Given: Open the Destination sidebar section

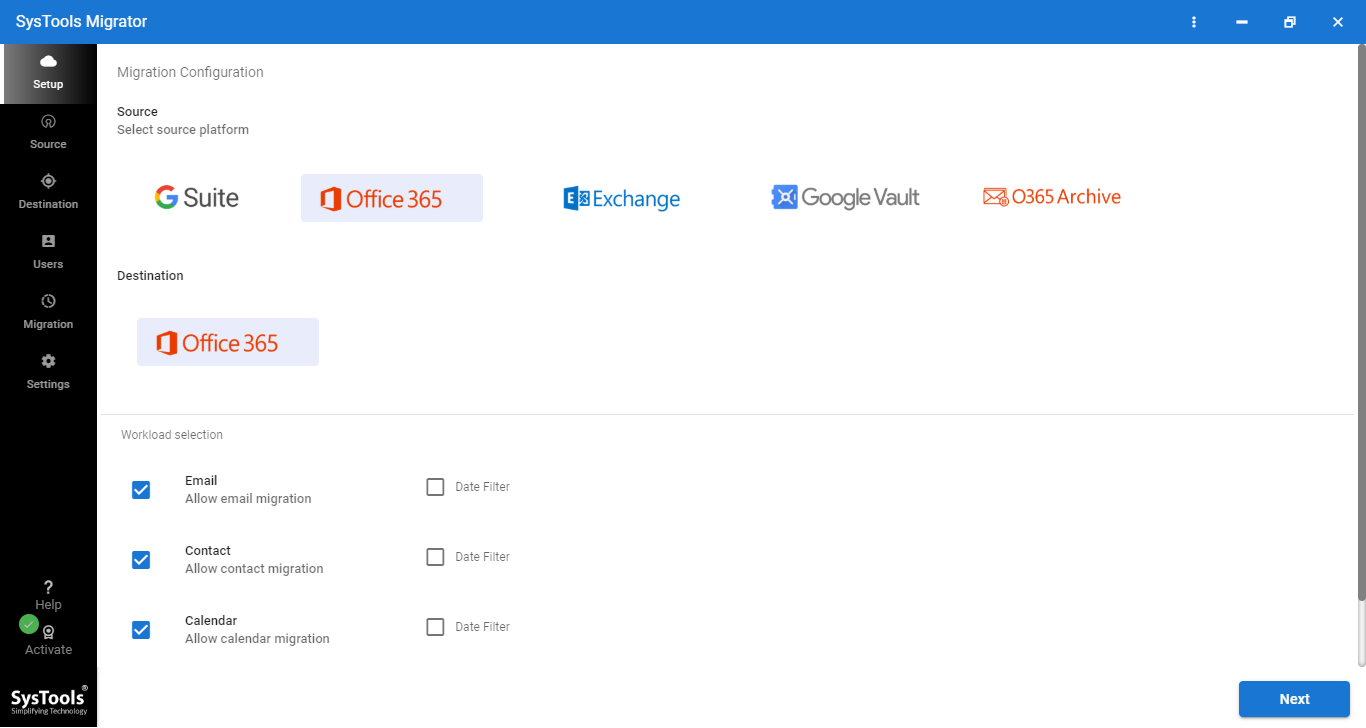Looking at the screenshot, I should point(48,192).
